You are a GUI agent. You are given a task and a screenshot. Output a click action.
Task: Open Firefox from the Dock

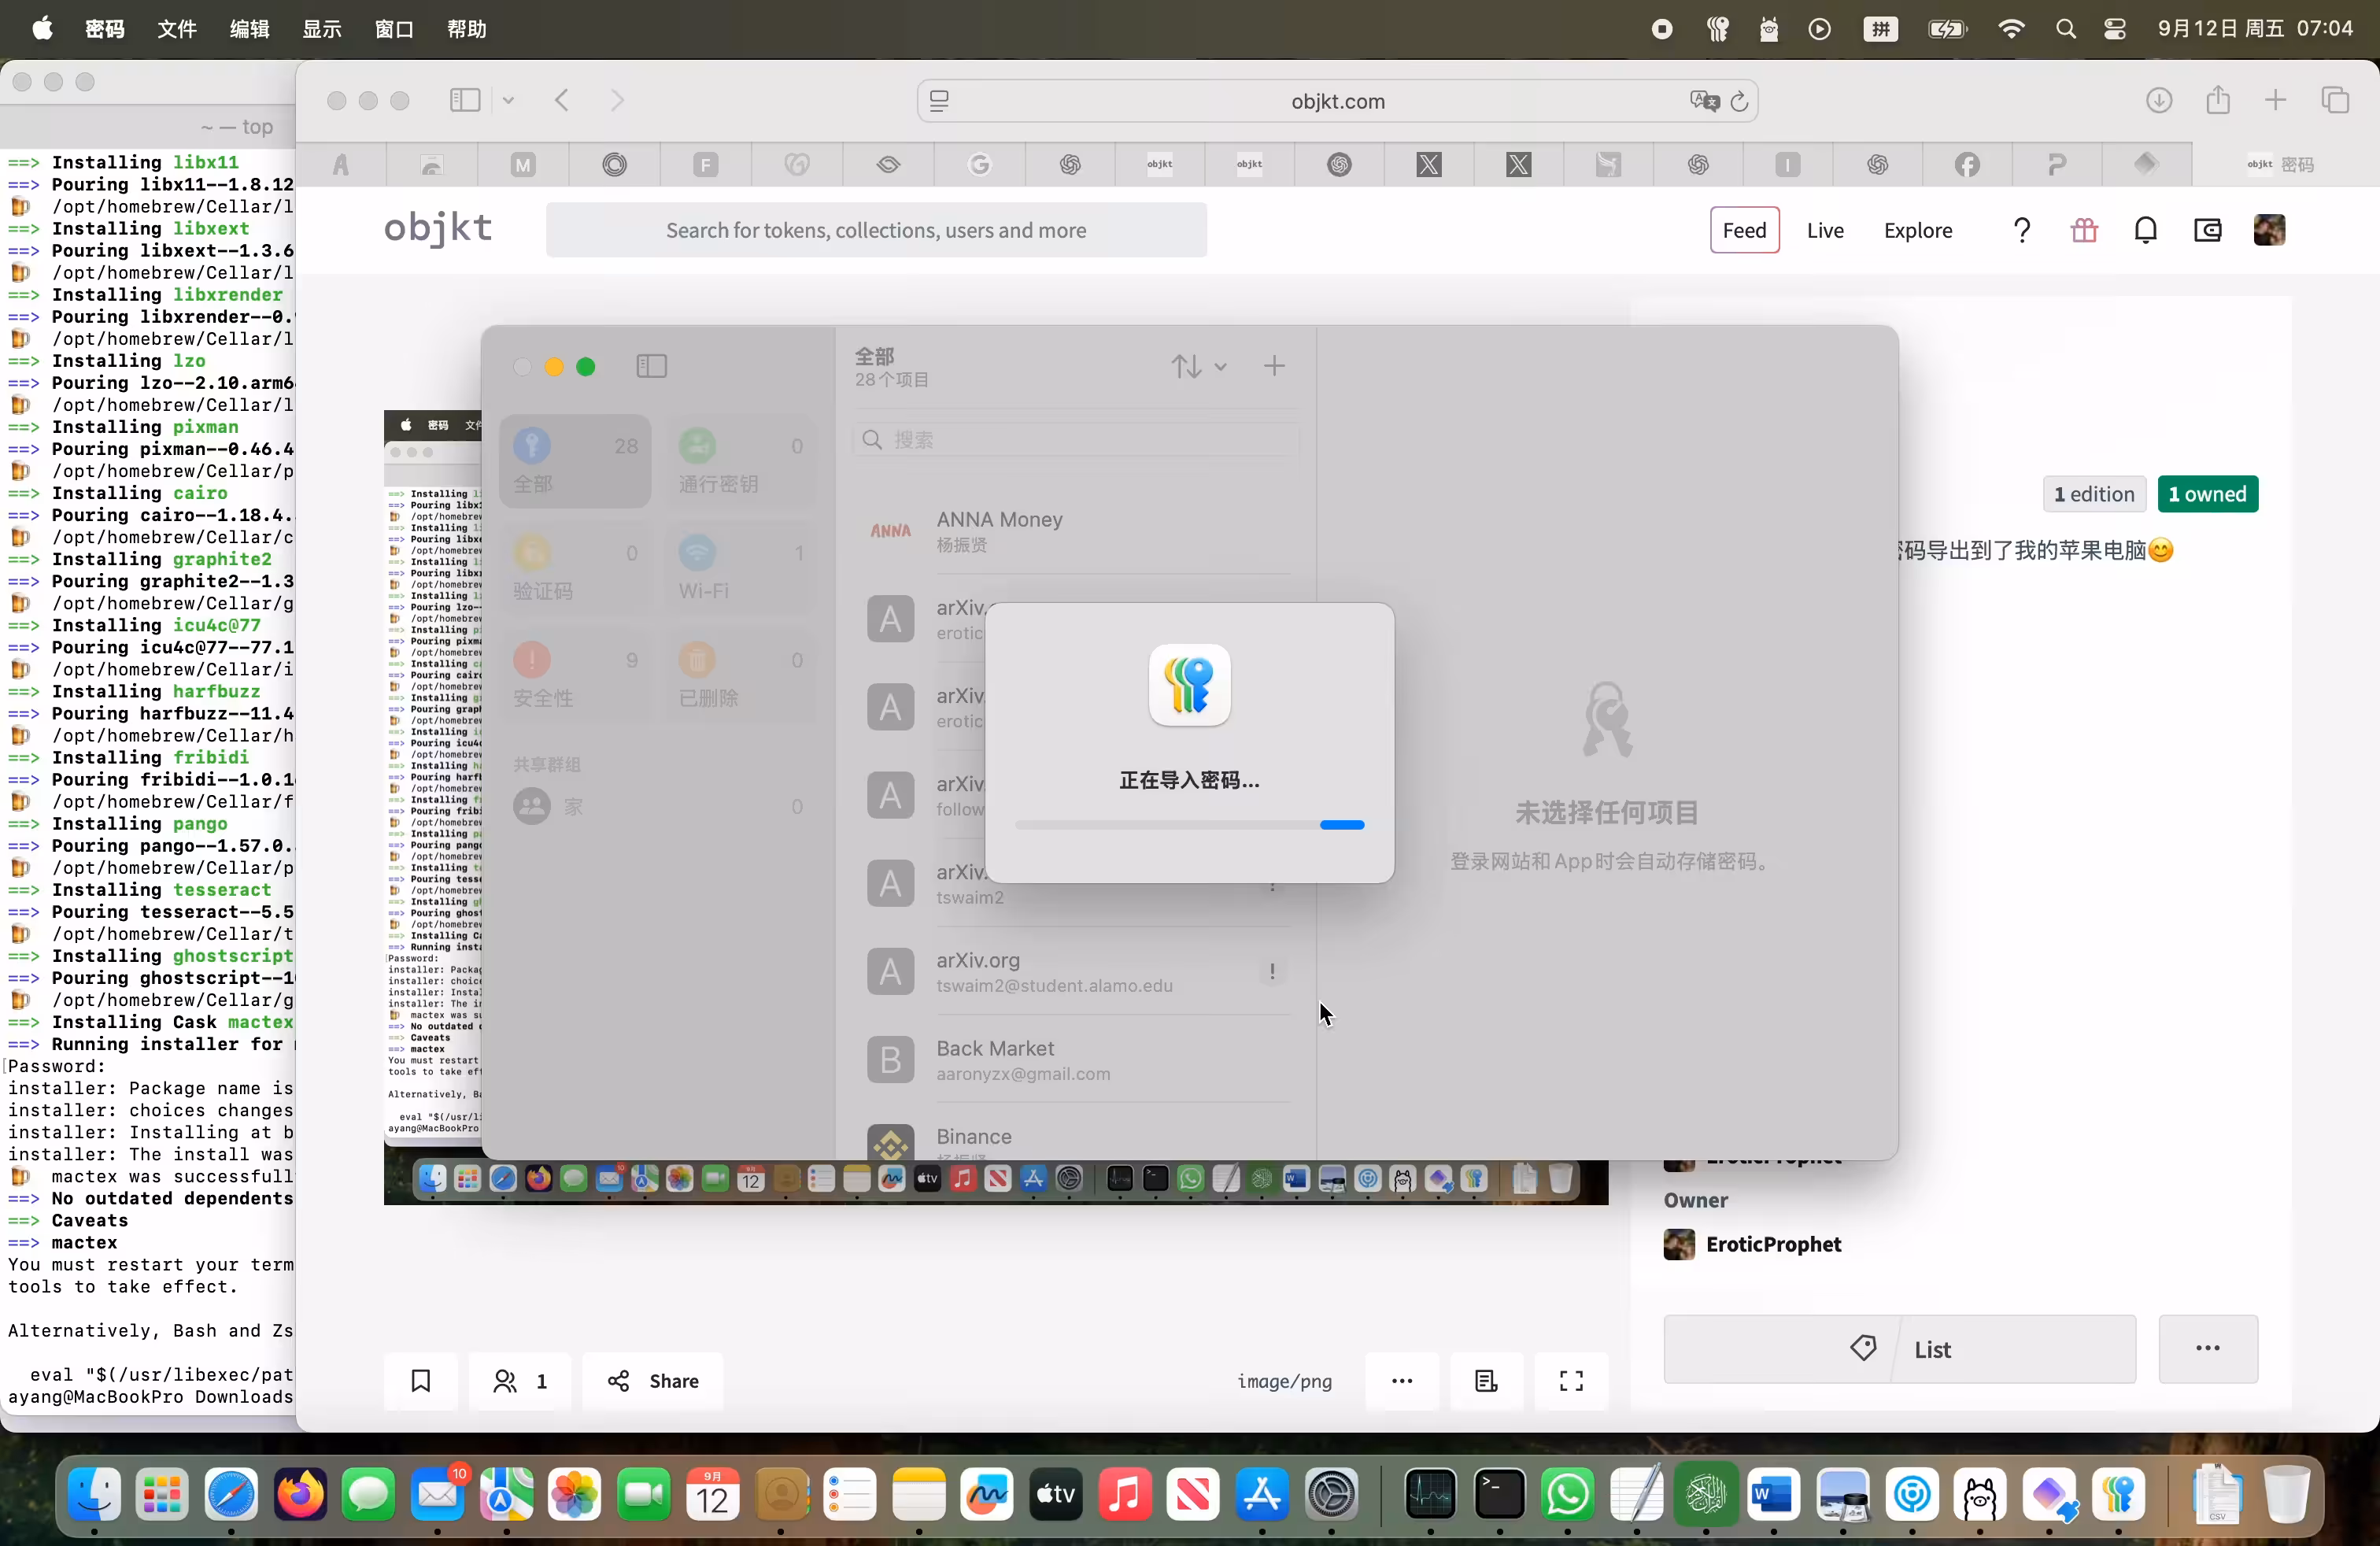tap(300, 1495)
